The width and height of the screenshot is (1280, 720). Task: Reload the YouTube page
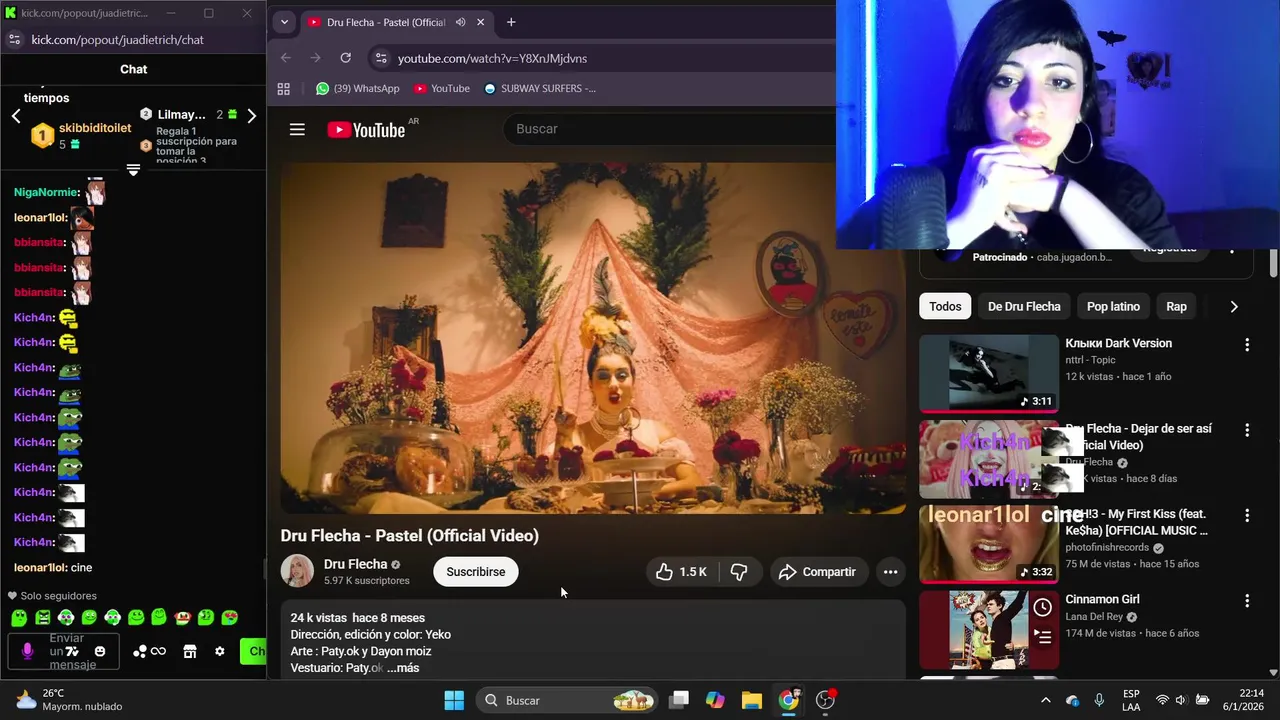click(345, 58)
